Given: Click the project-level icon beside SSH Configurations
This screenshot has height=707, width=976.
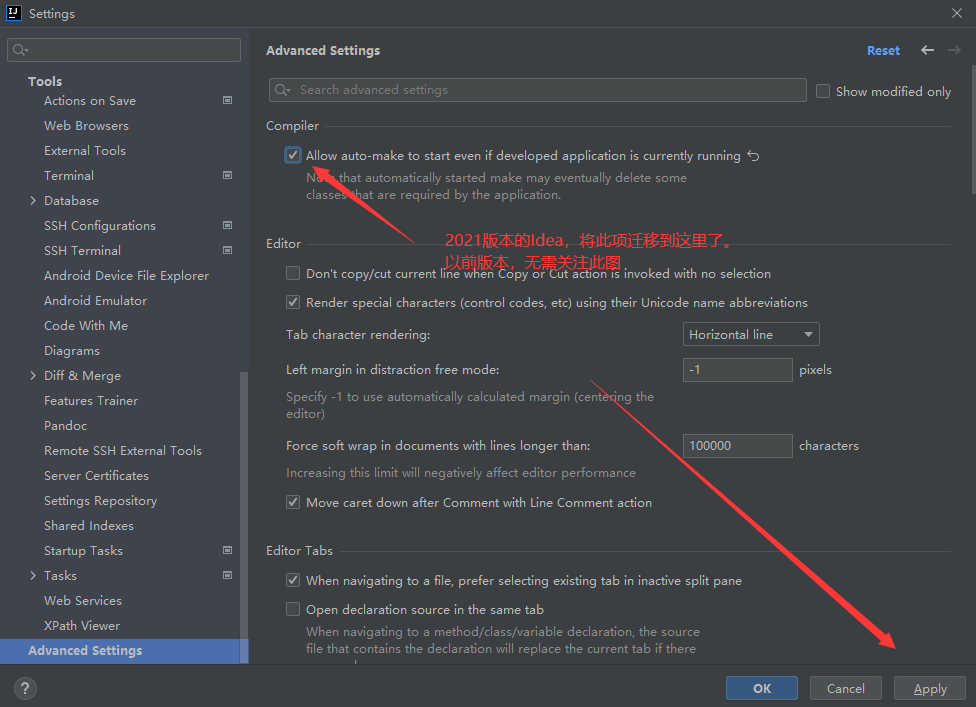Looking at the screenshot, I should (228, 225).
